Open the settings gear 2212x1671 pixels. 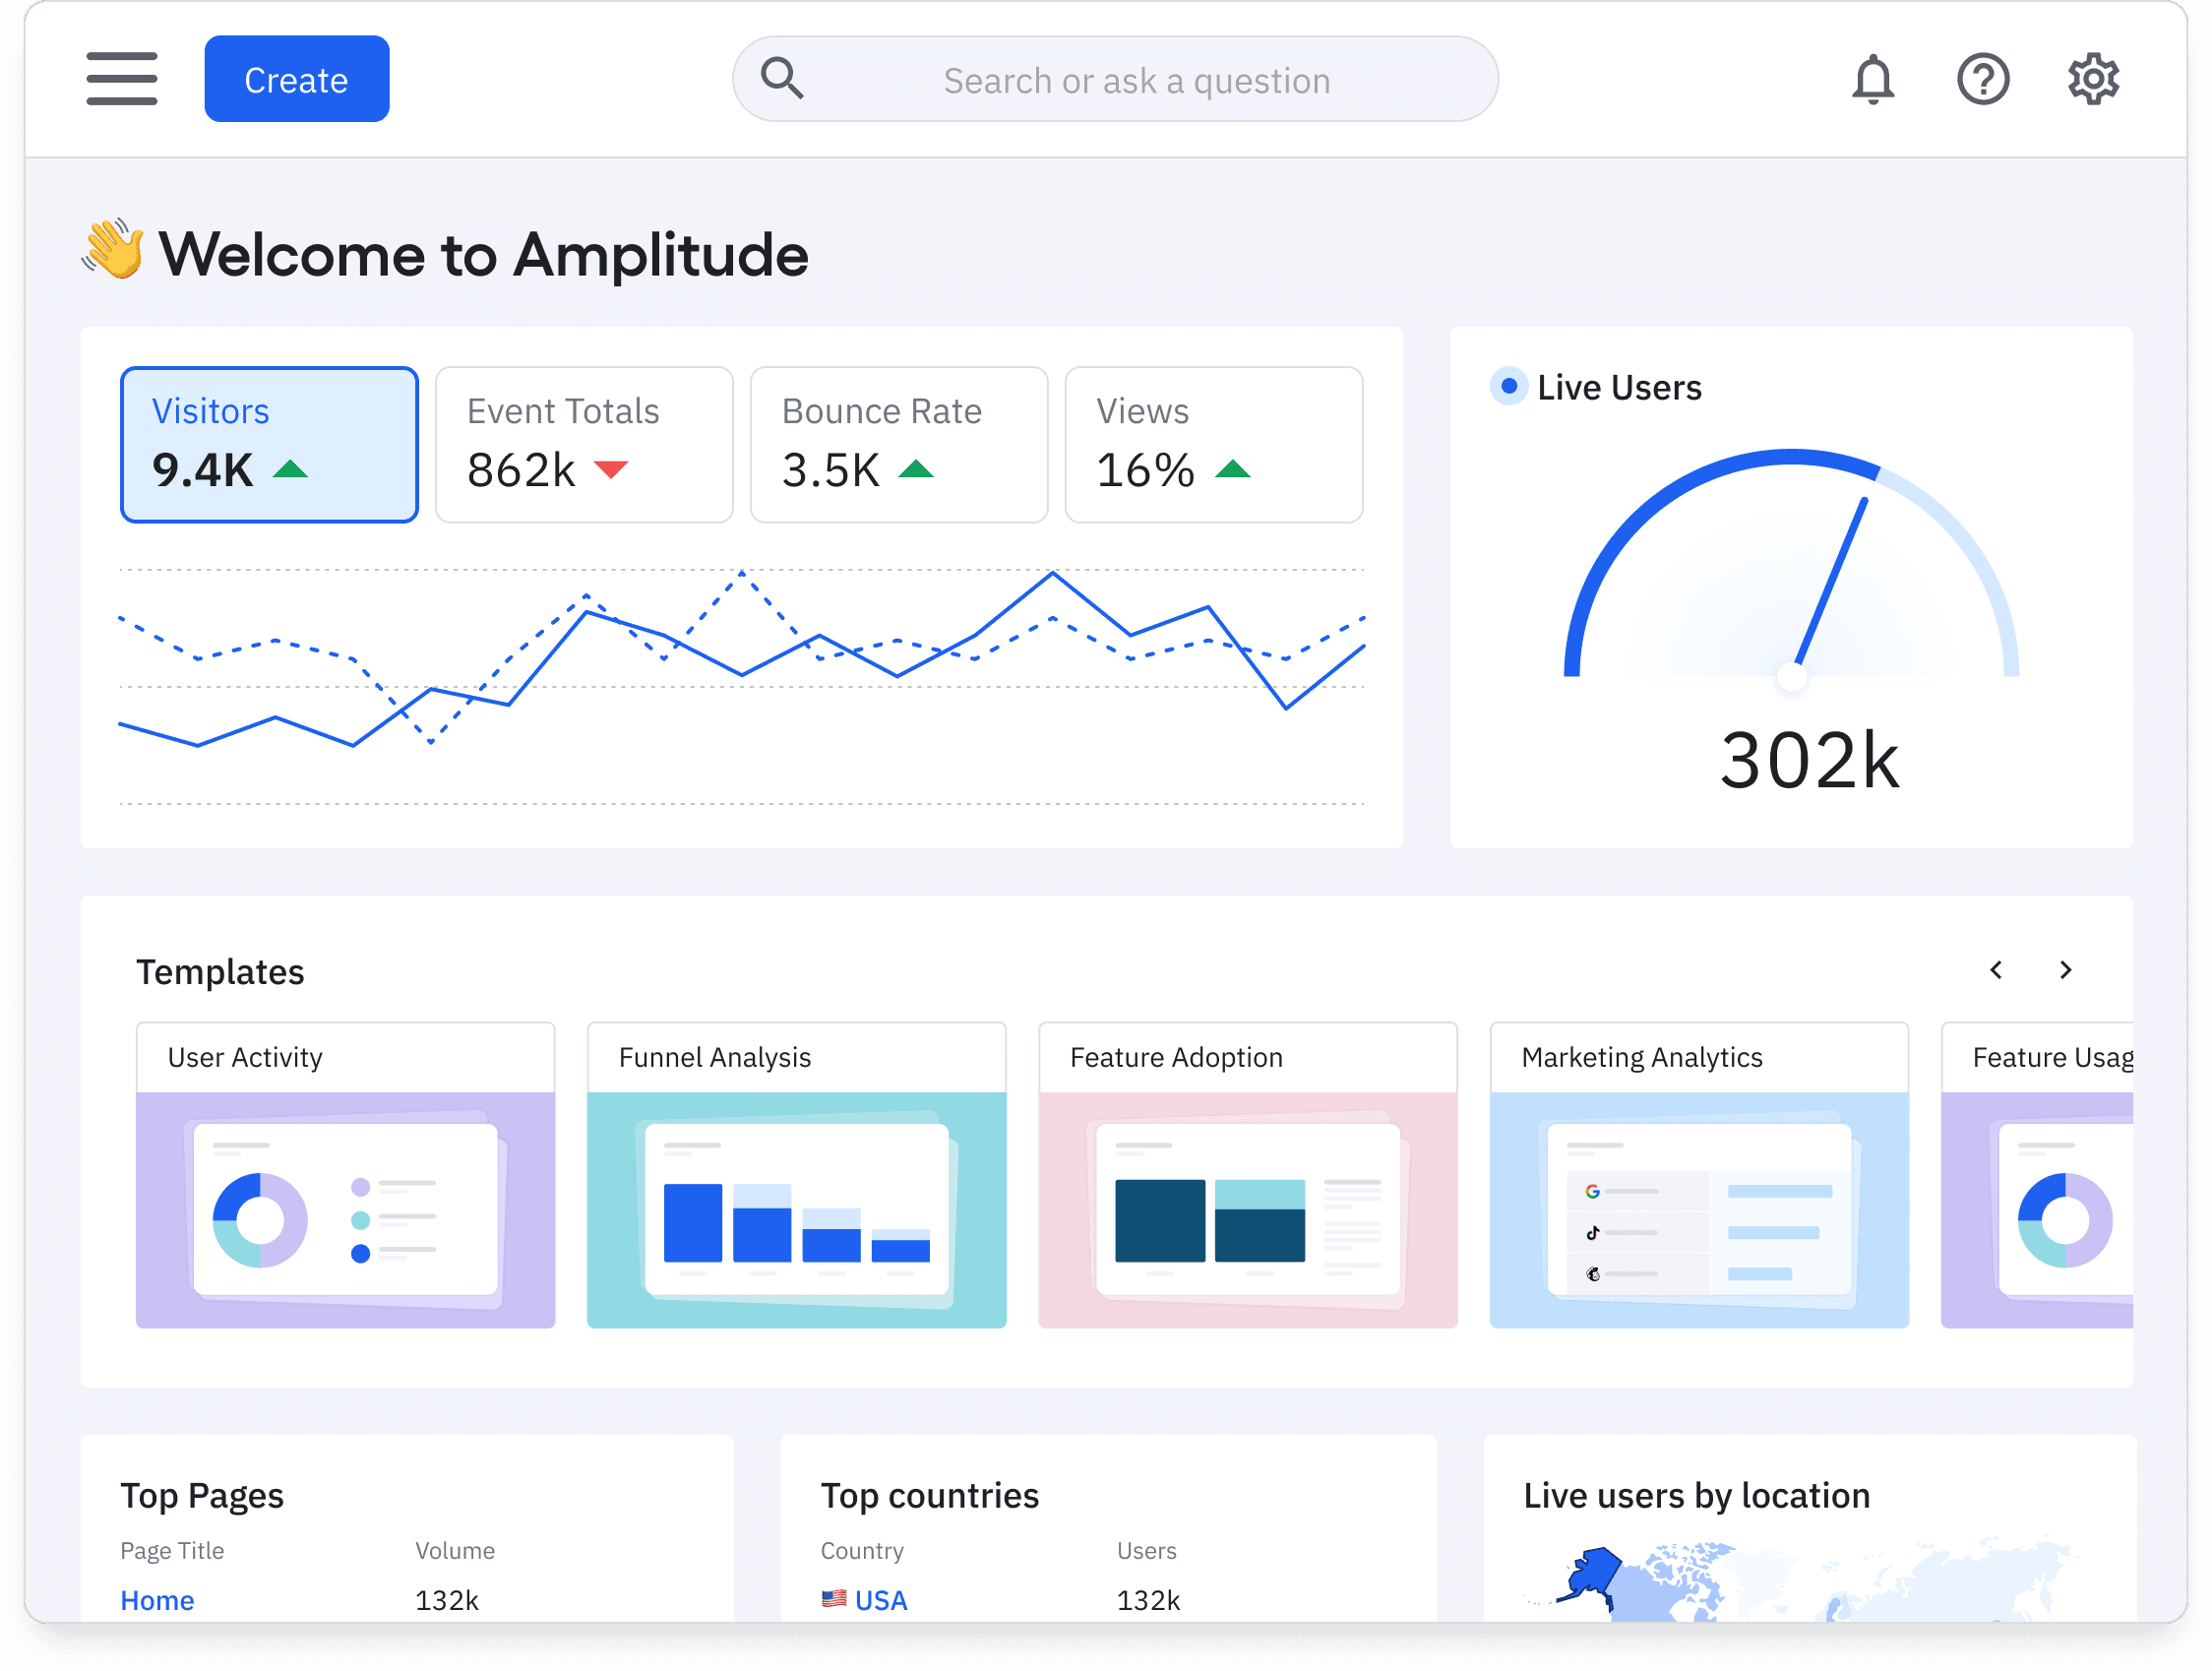(x=2093, y=78)
